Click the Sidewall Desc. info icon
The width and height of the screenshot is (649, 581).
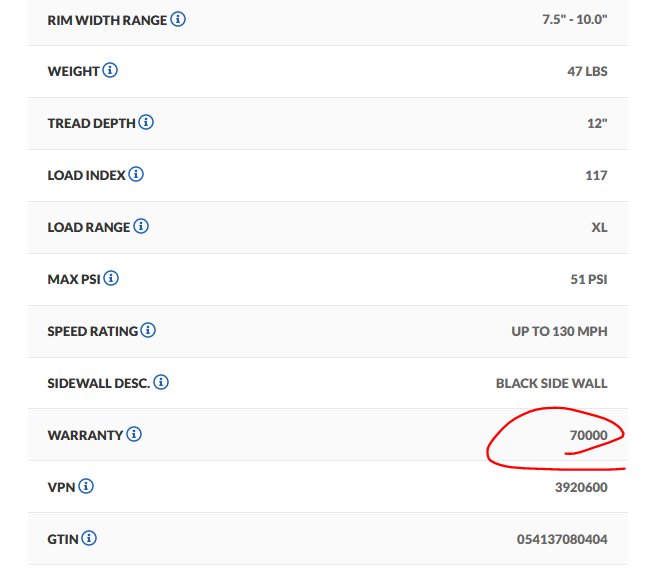click(161, 382)
